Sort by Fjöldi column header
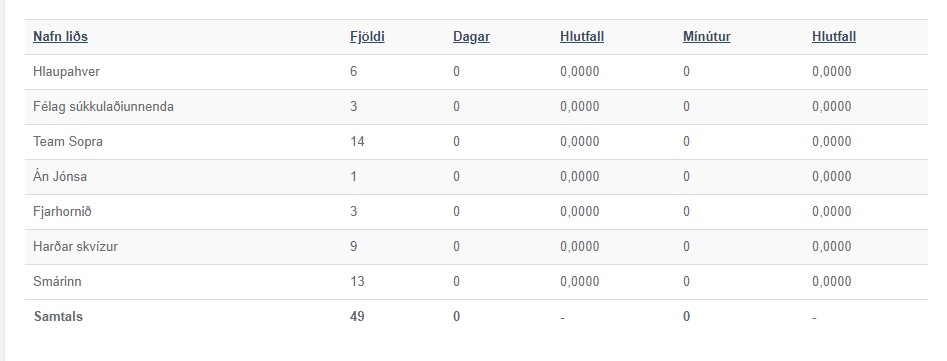Image resolution: width=947 pixels, height=361 pixels. tap(367, 37)
